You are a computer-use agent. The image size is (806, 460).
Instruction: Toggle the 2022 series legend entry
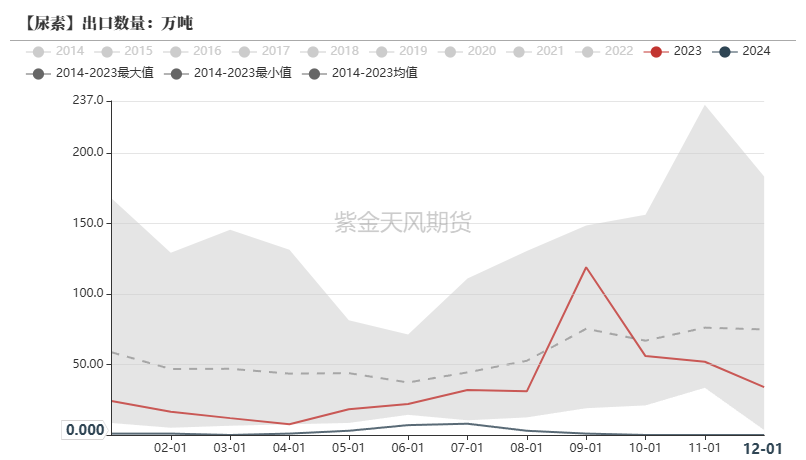coord(604,51)
